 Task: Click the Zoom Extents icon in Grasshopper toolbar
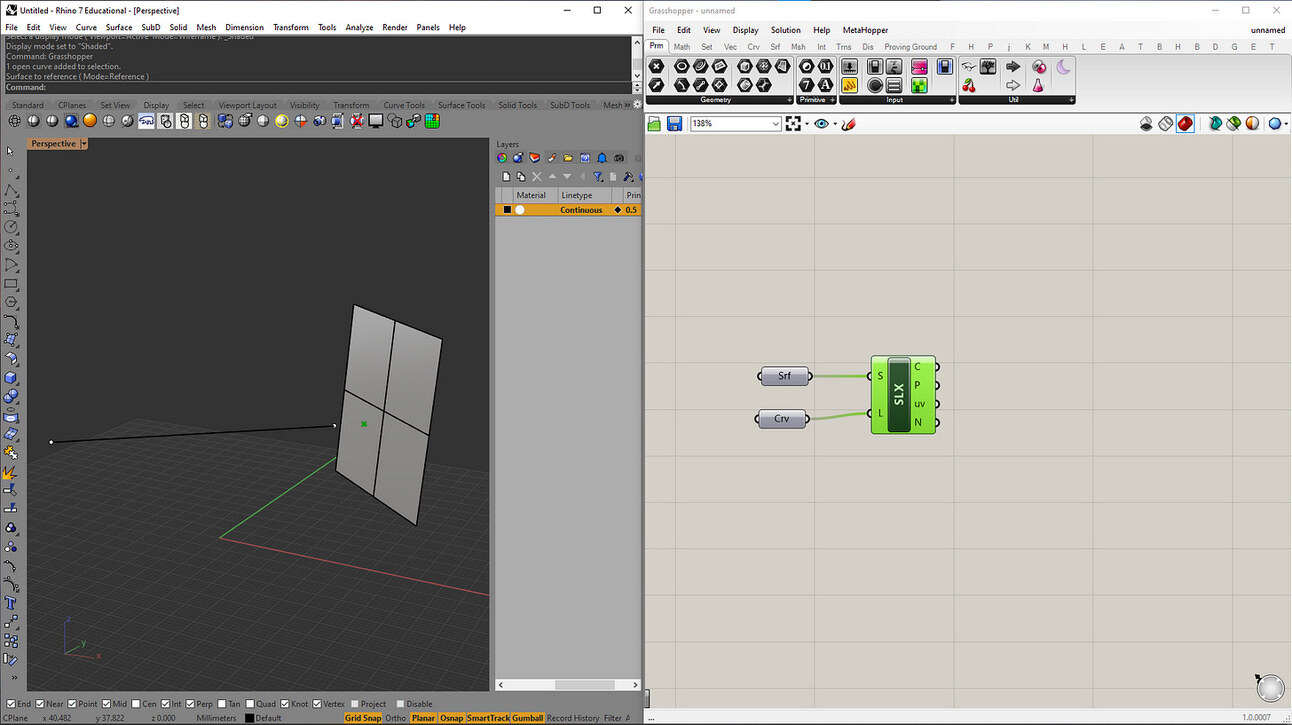click(x=793, y=124)
